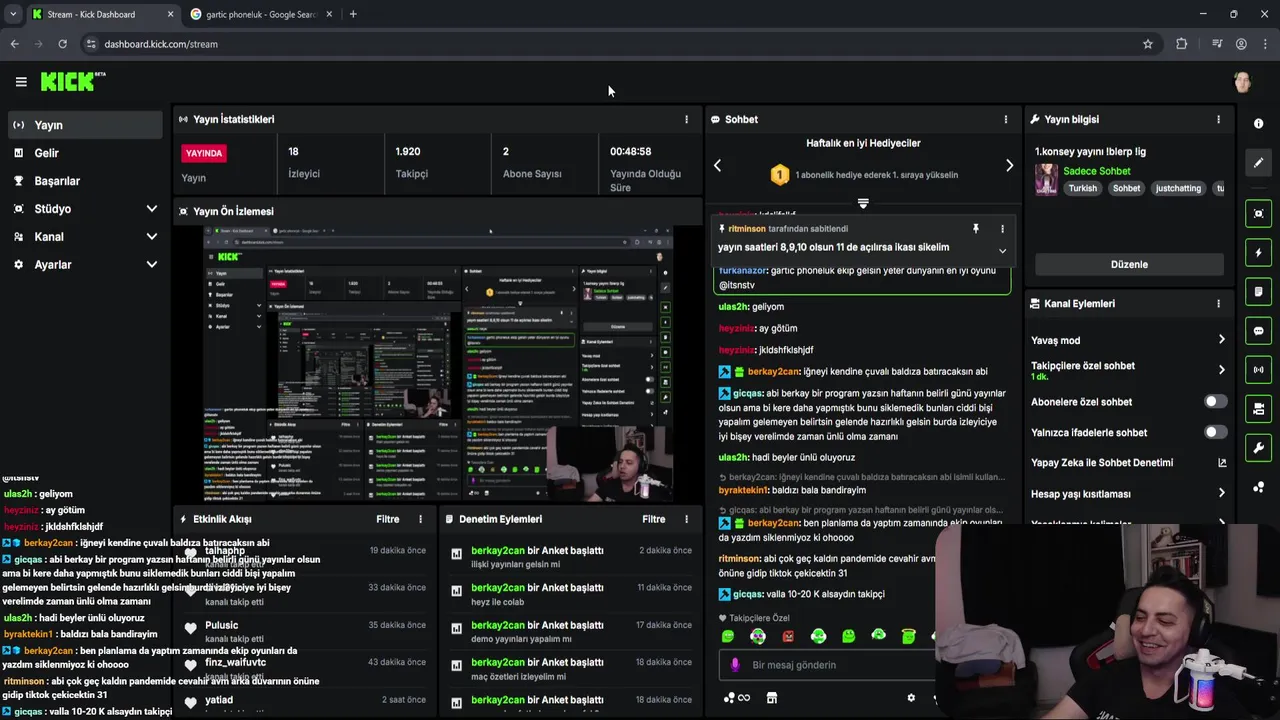Open pinned message three-dot options
The height and width of the screenshot is (720, 1280).
[x=1002, y=229]
